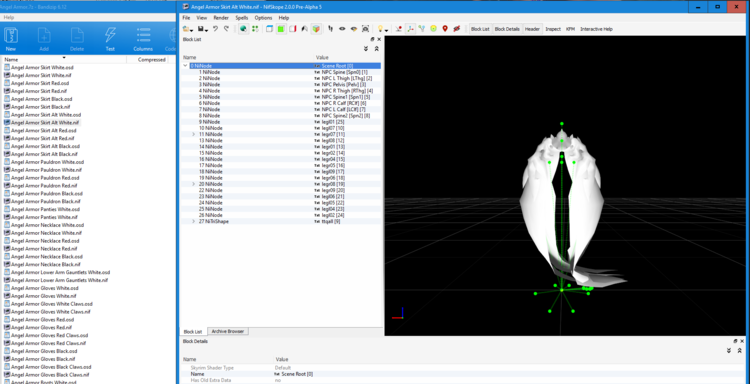Screen dimensions: 750x384
Task: Select the red Side view icon
Action: [293, 29]
